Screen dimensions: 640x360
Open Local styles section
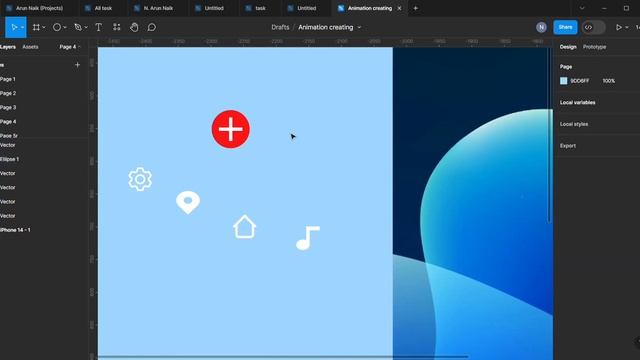574,124
